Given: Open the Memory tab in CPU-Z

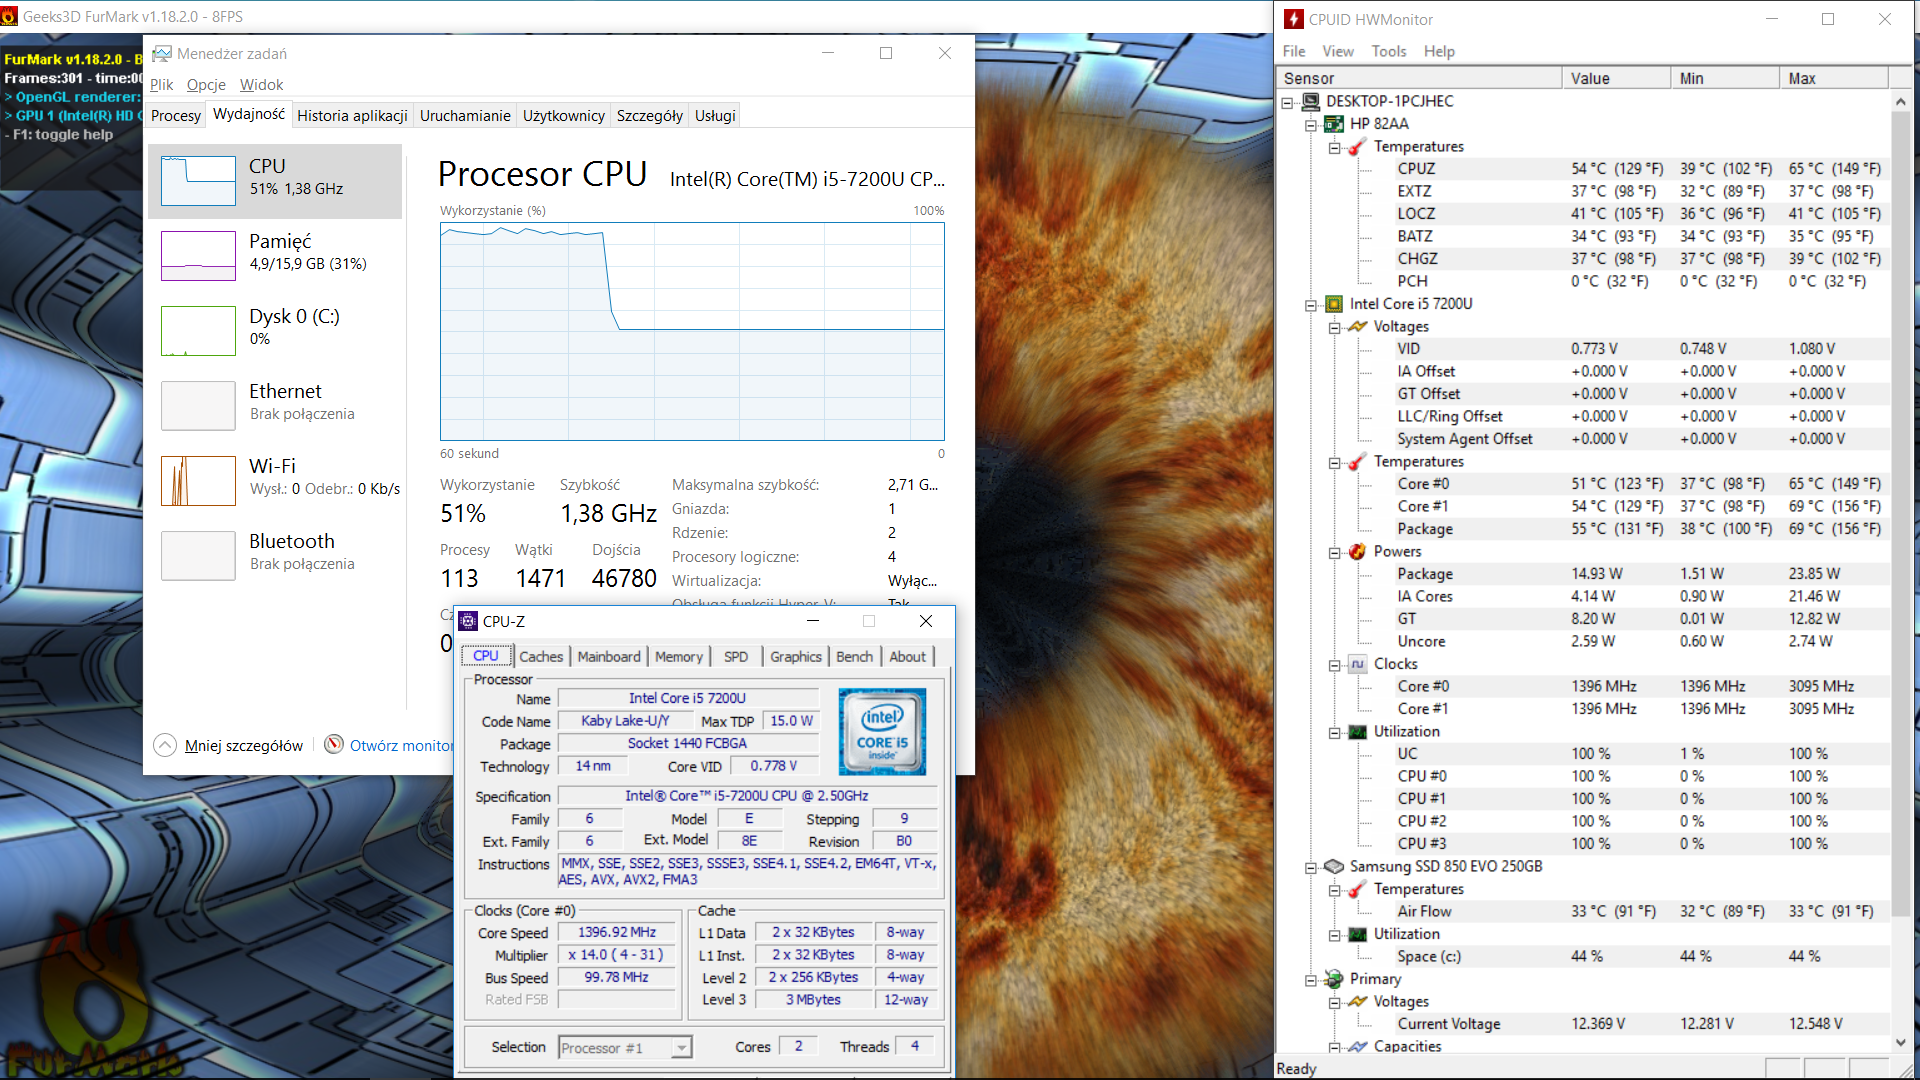Looking at the screenshot, I should coord(679,656).
